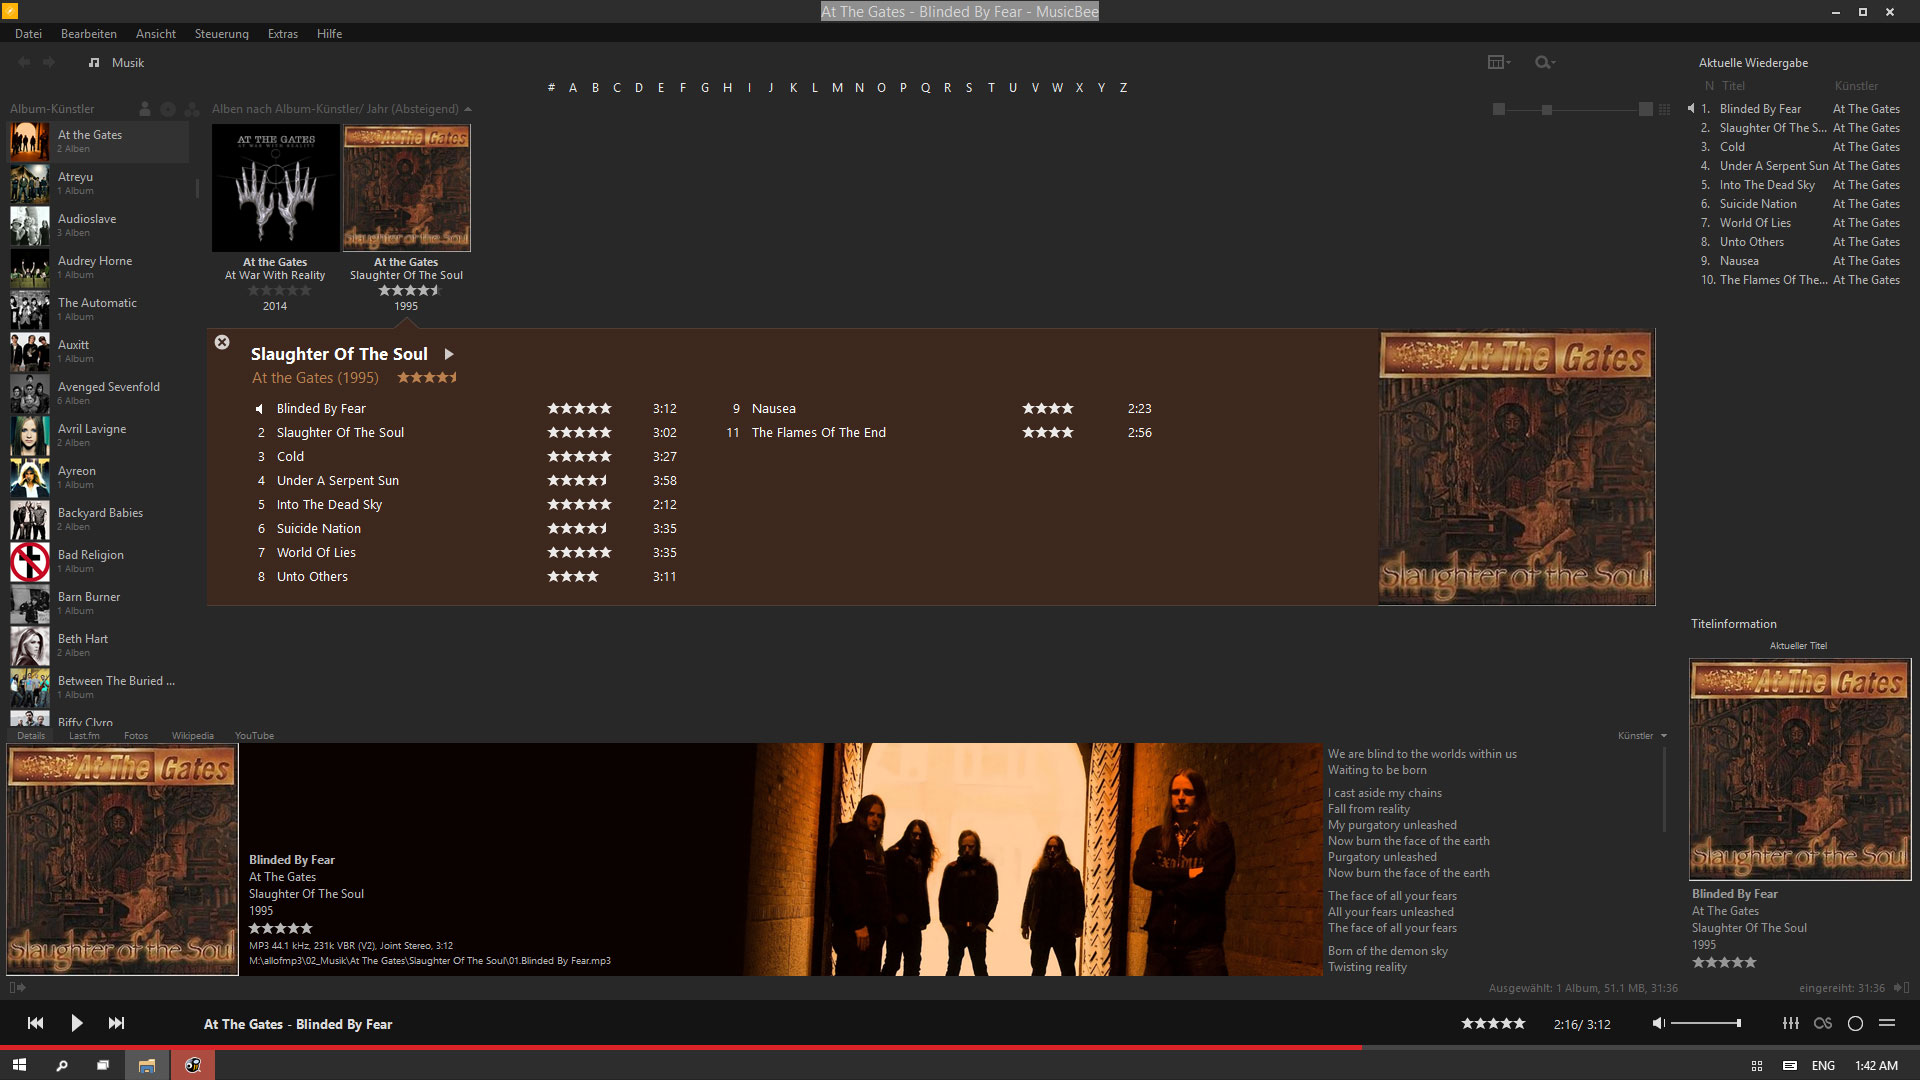Seek in the red playback progress bar
1920x1080 pixels.
pyautogui.click(x=960, y=1047)
